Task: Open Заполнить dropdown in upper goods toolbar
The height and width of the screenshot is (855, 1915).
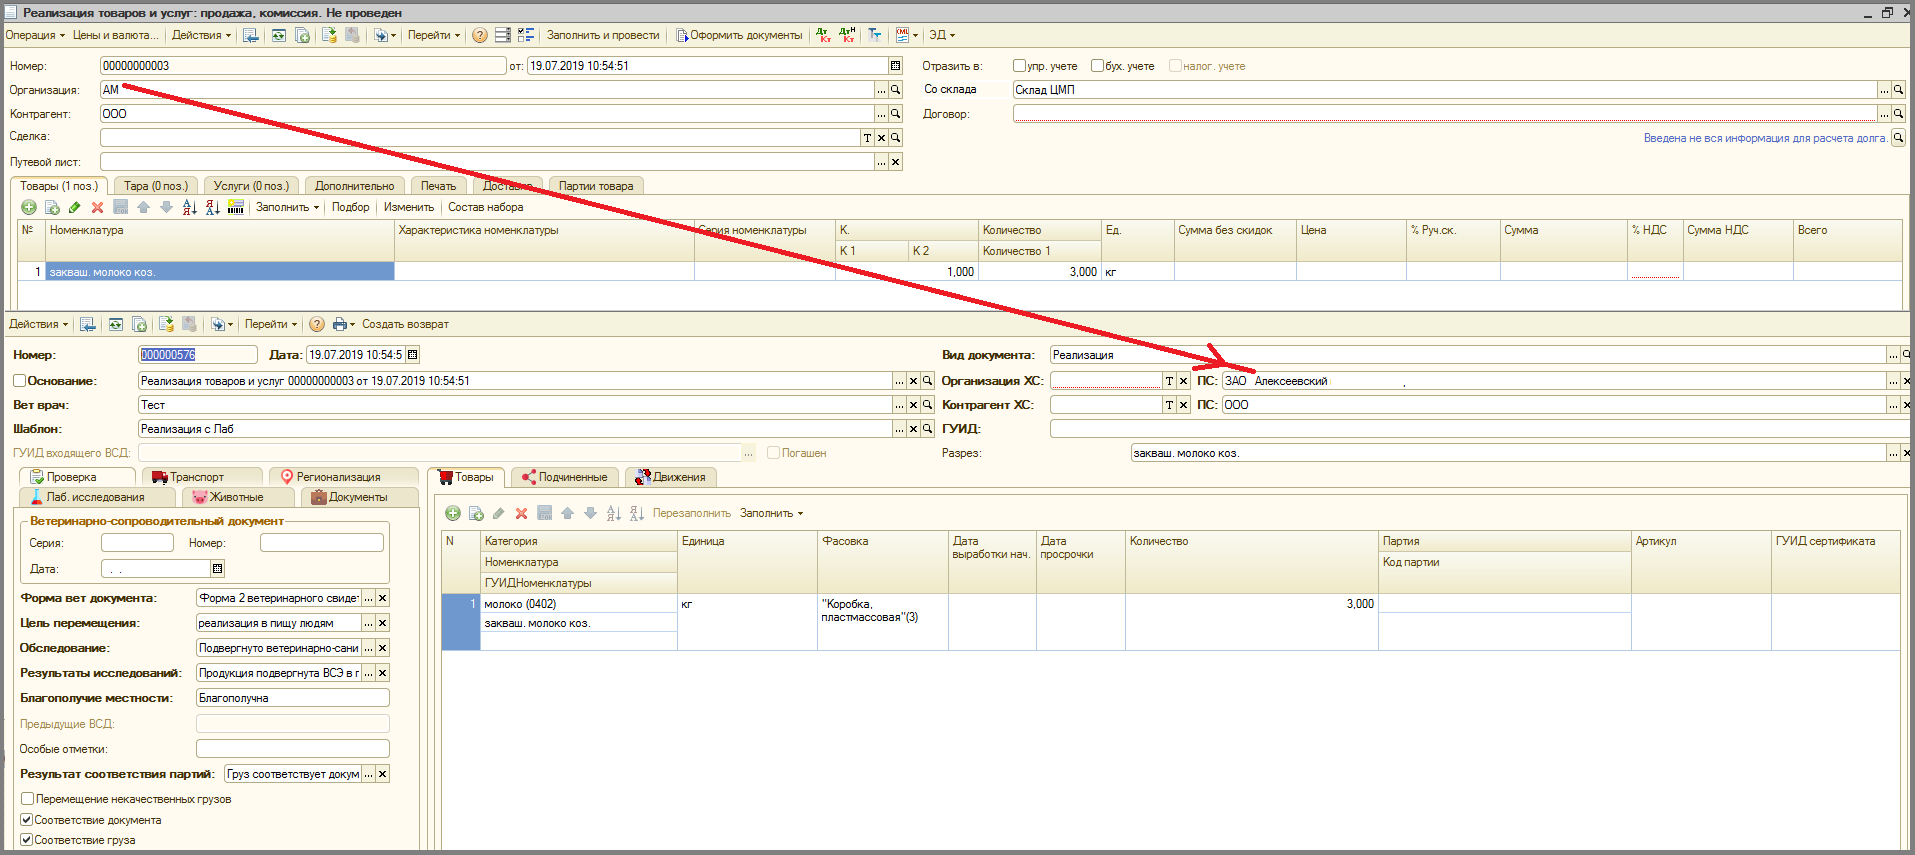Action: point(287,207)
